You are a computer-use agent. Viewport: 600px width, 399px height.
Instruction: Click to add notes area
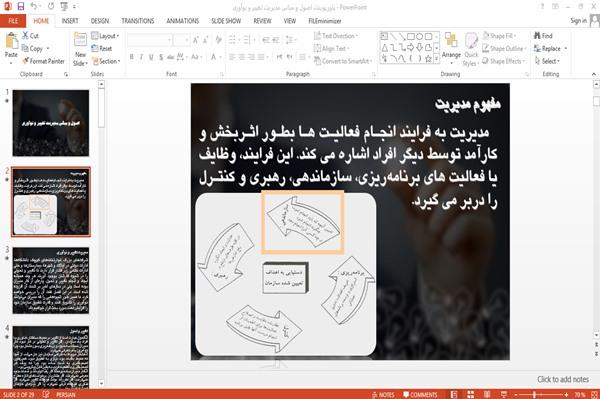coord(562,379)
